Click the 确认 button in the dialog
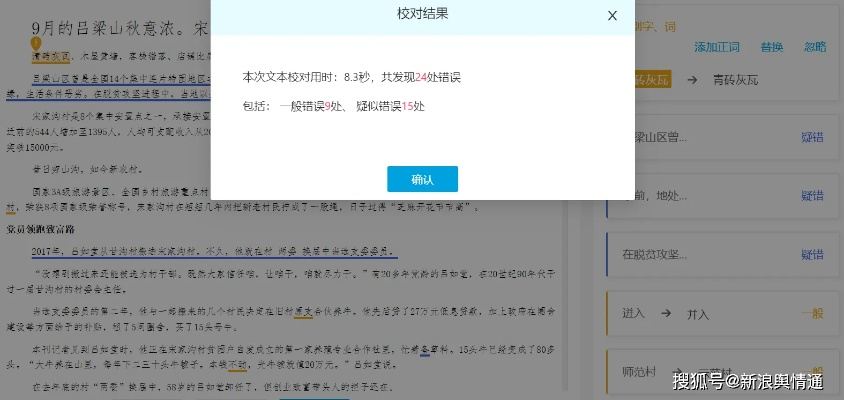Screen dimensions: 844x400 pyautogui.click(x=422, y=179)
